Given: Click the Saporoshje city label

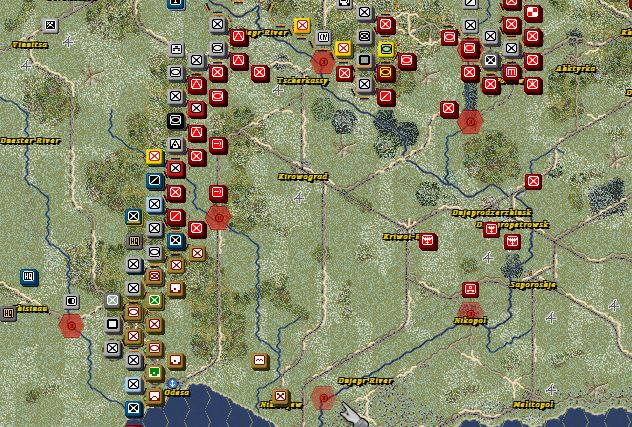Looking at the screenshot, I should point(533,285).
